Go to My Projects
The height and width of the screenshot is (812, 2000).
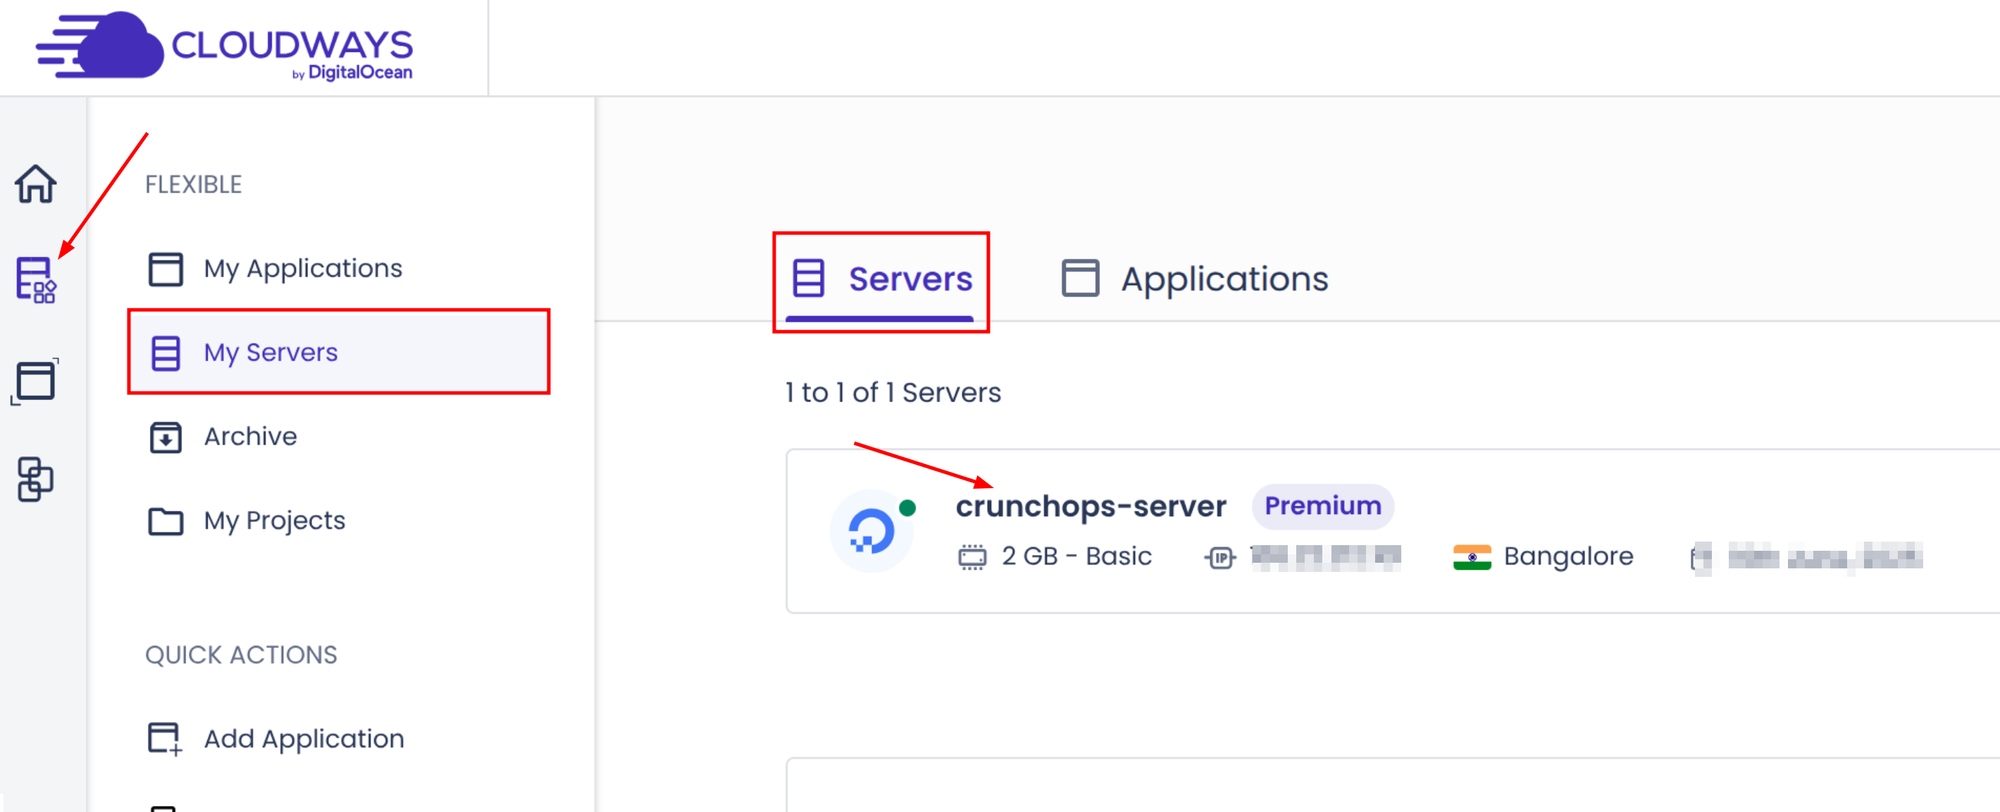coord(274,521)
